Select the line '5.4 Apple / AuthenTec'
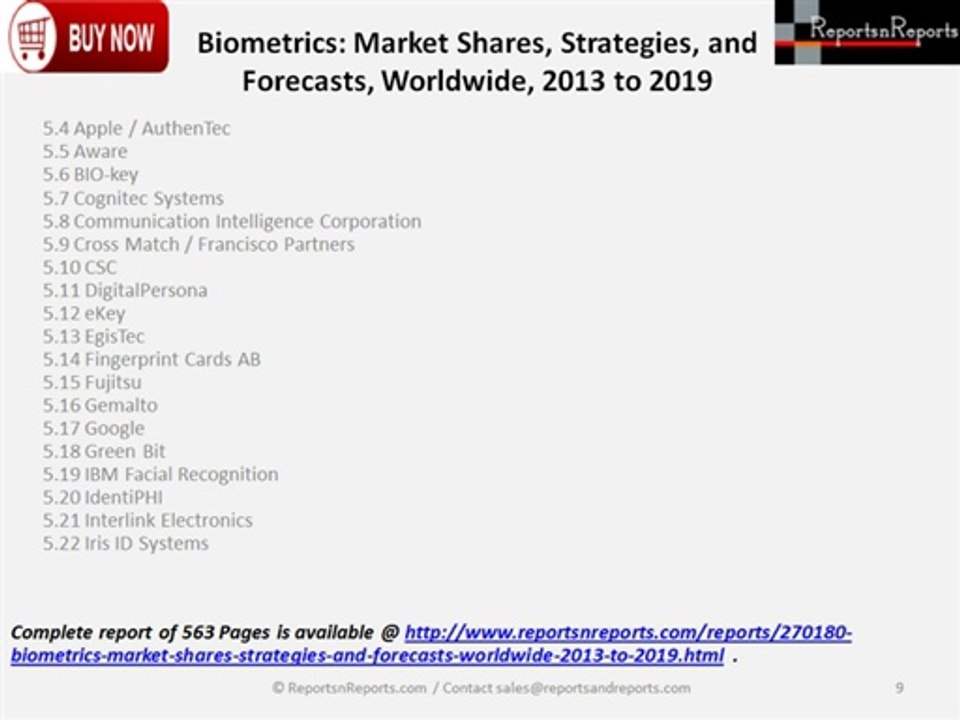The image size is (960, 720). tap(137, 129)
